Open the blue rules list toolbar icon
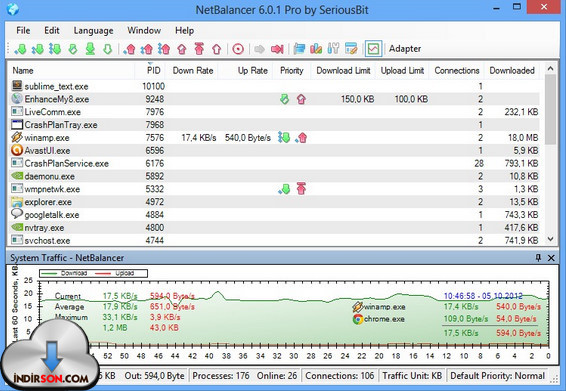 [x=299, y=49]
